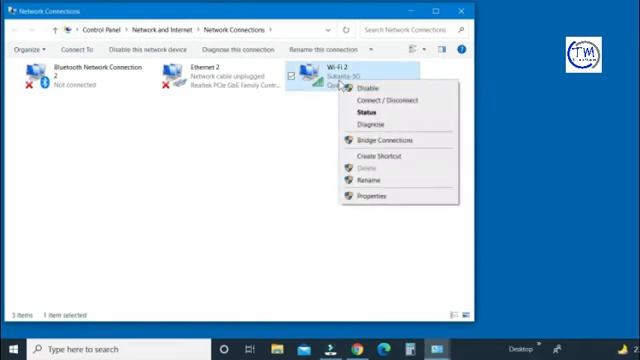The width and height of the screenshot is (640, 360).
Task: Choose Connect / Disconnect in context menu
Action: coord(400,100)
